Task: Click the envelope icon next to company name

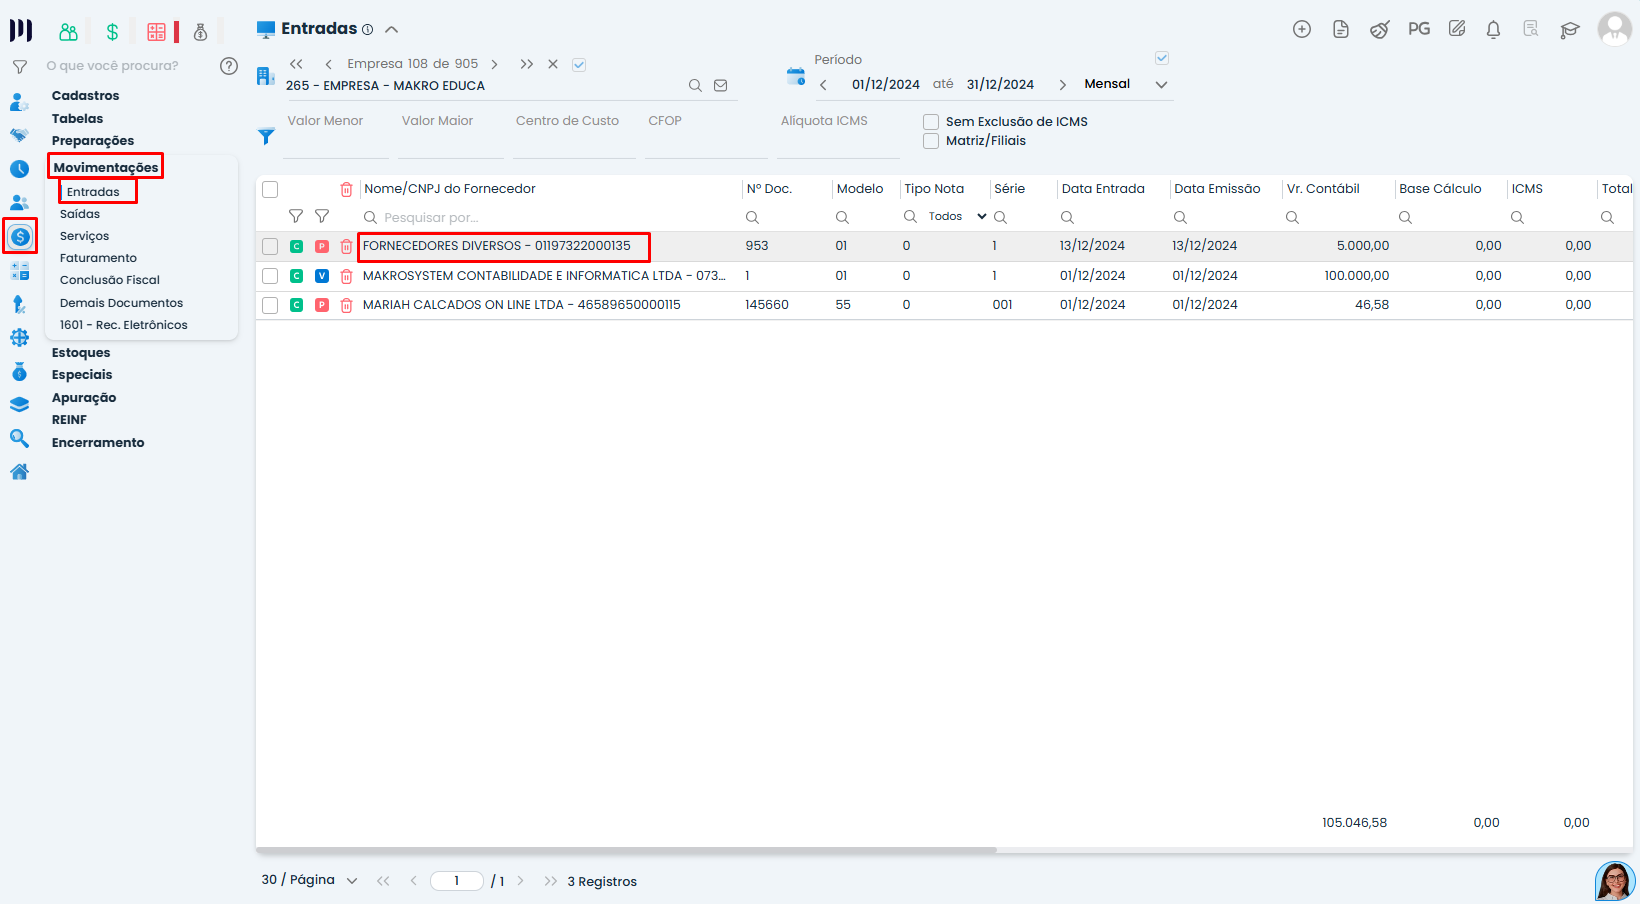Action: (x=720, y=86)
